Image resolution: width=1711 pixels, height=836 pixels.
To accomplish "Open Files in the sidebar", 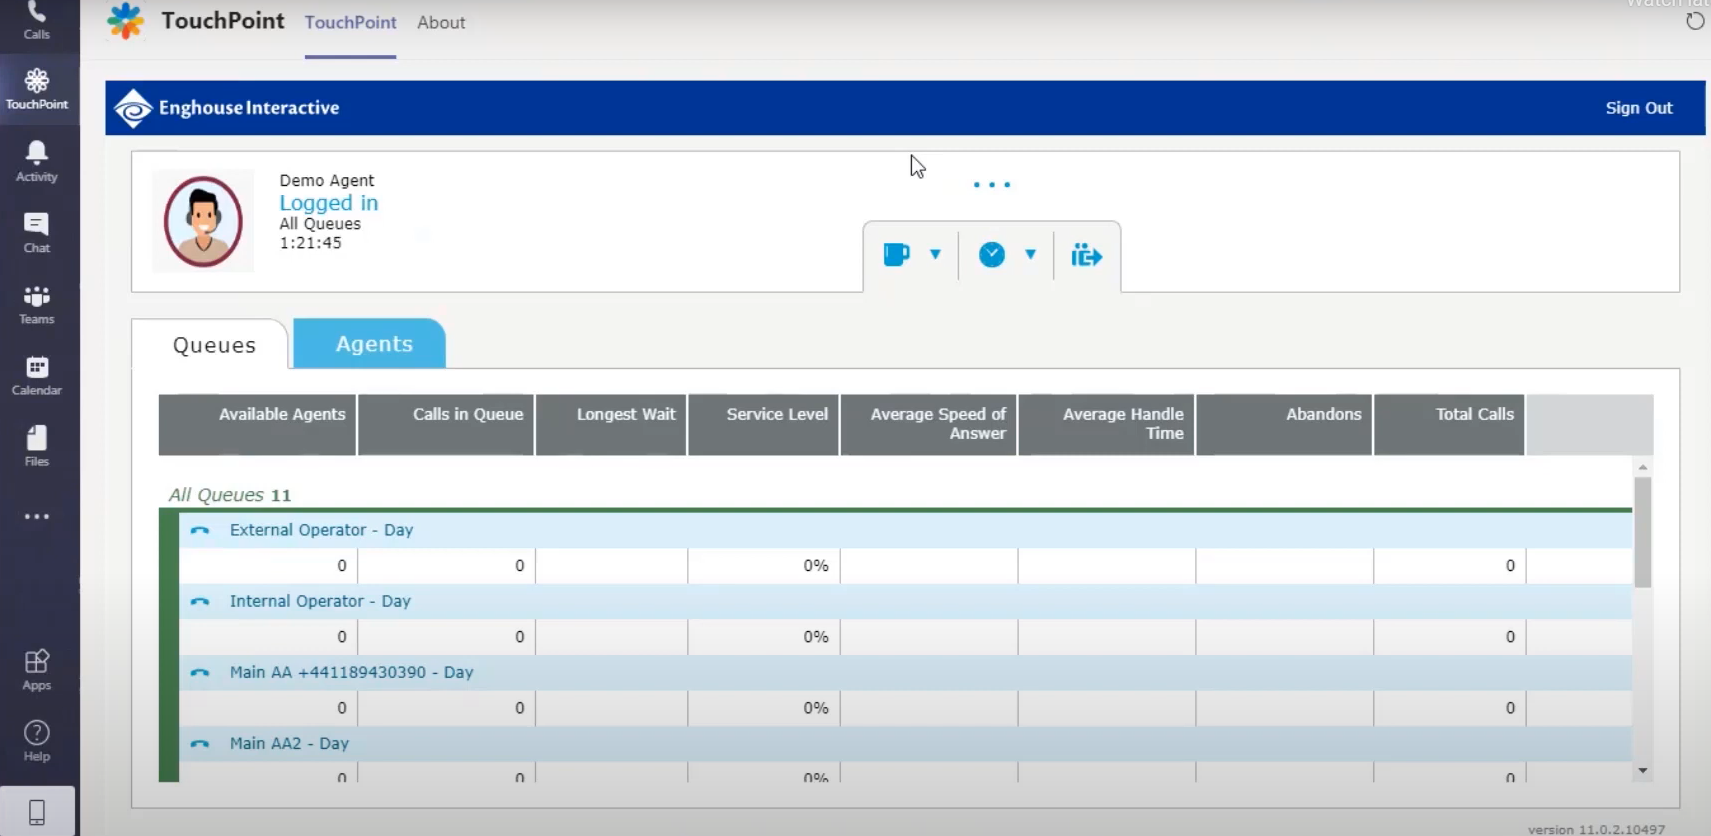I will 37,447.
